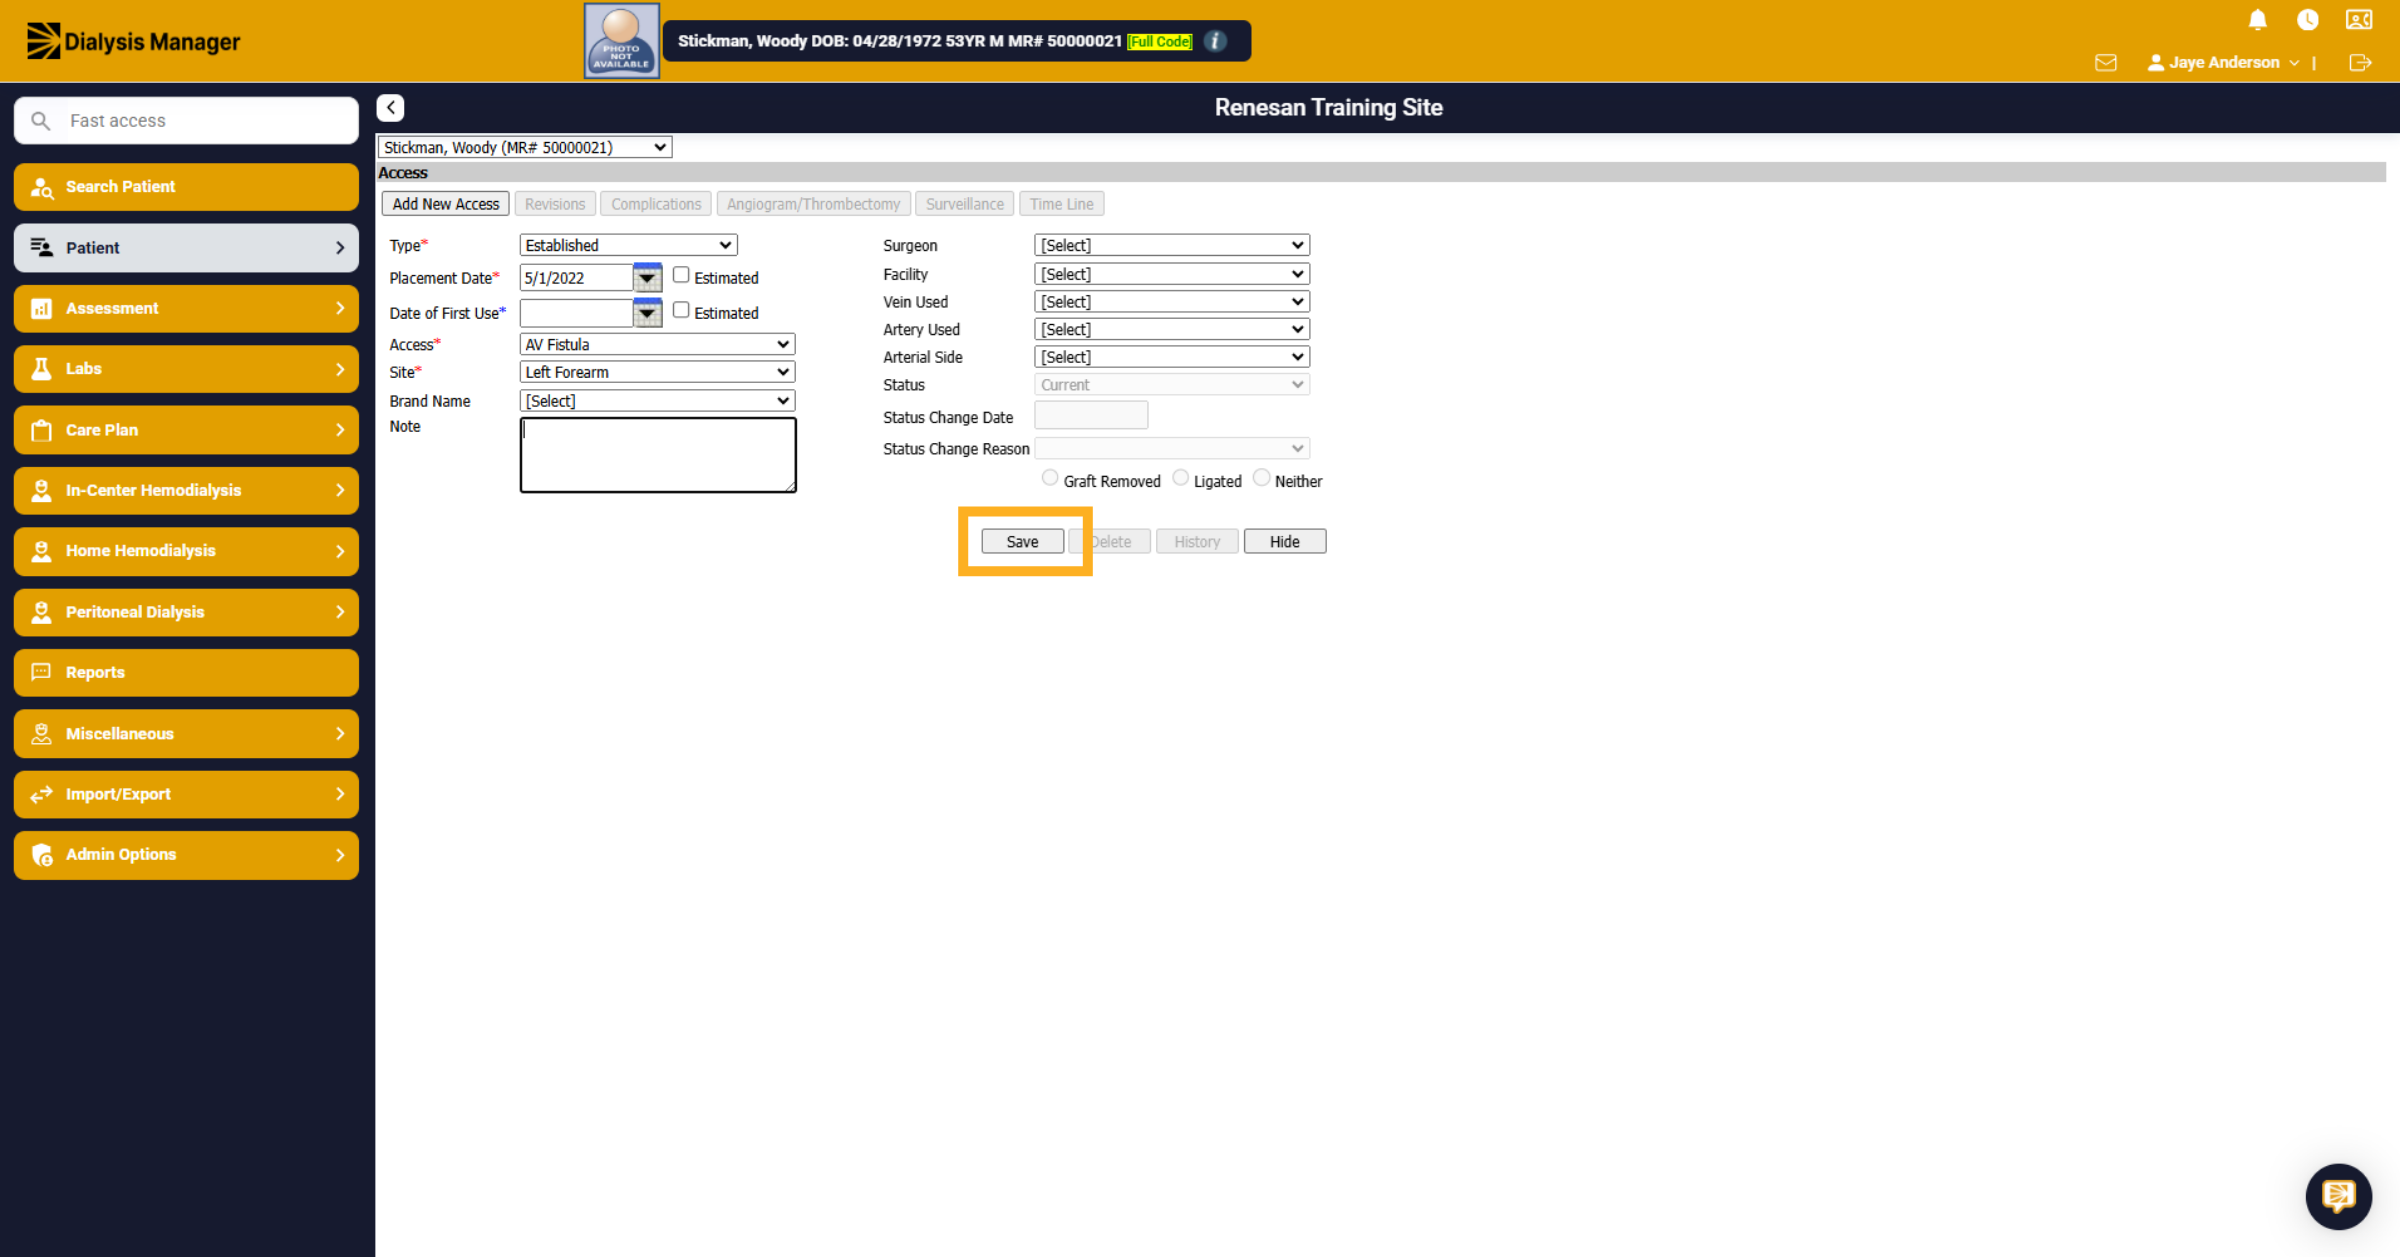Image resolution: width=2400 pixels, height=1257 pixels.
Task: Switch to the Surveillance tab
Action: click(x=964, y=204)
